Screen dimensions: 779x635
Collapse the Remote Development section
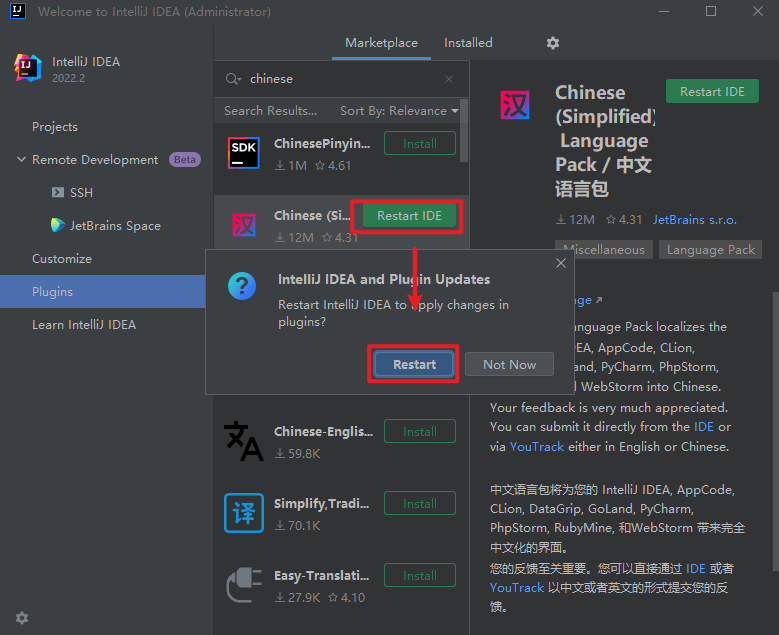(21, 159)
